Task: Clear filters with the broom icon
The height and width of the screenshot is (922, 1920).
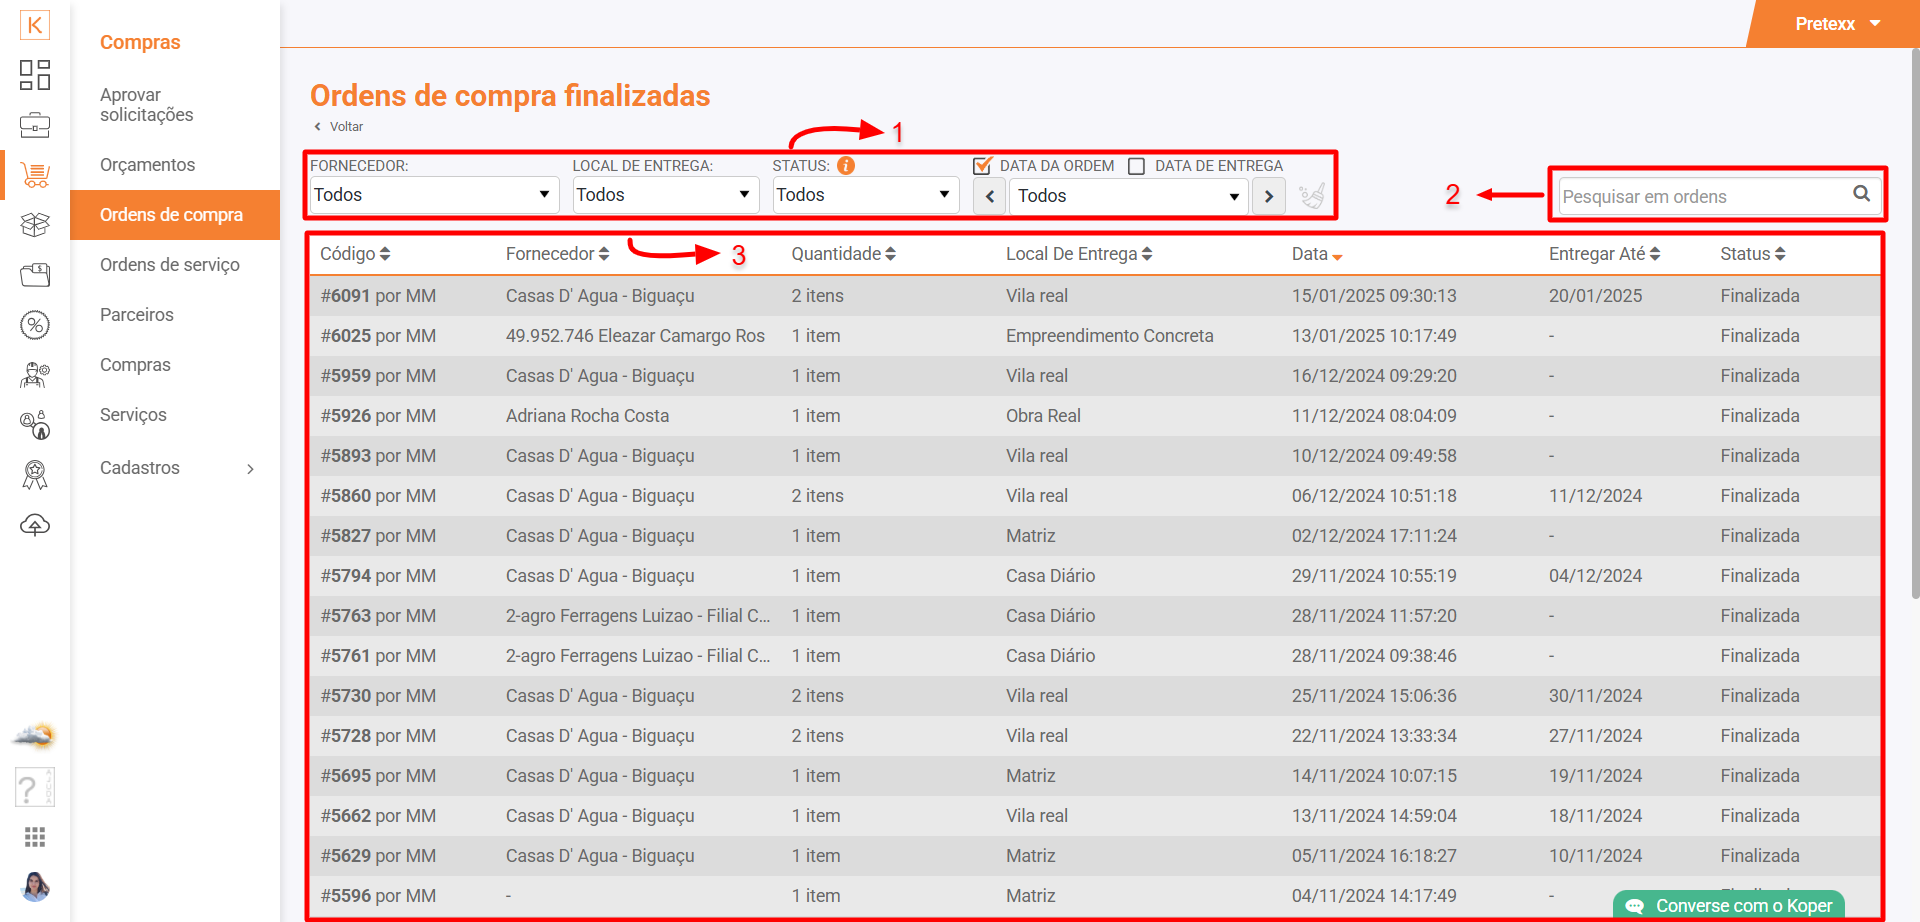Action: pyautogui.click(x=1311, y=196)
